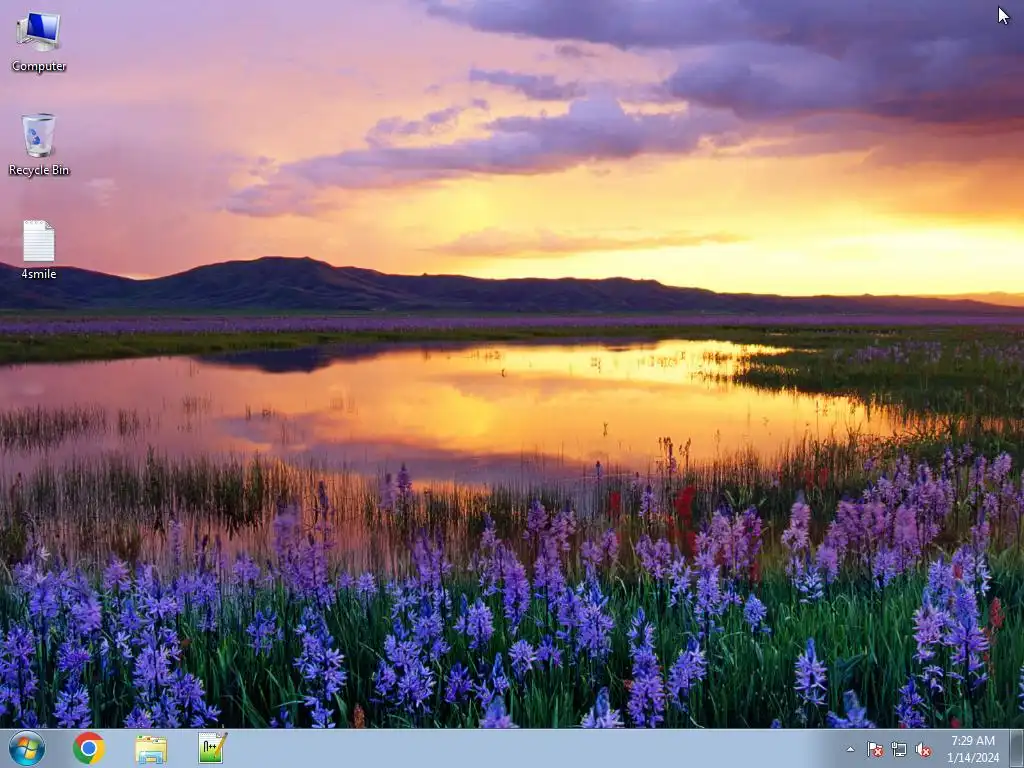Screen dimensions: 1024x768
Task: Click the 'Recycle Bin' label text
Action: (x=39, y=170)
